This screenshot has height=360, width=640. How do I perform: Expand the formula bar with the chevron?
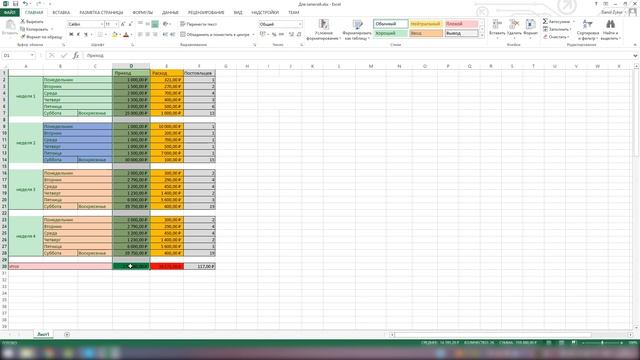click(635, 56)
